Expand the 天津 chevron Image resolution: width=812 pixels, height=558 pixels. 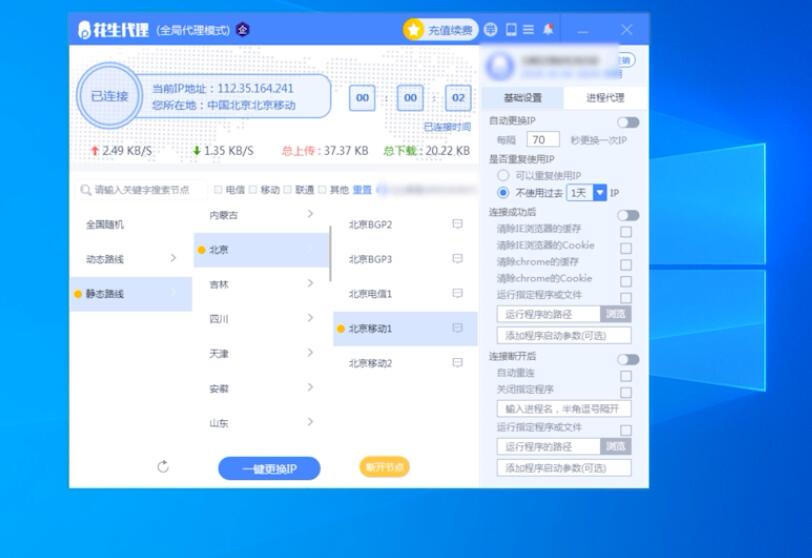pyautogui.click(x=310, y=353)
